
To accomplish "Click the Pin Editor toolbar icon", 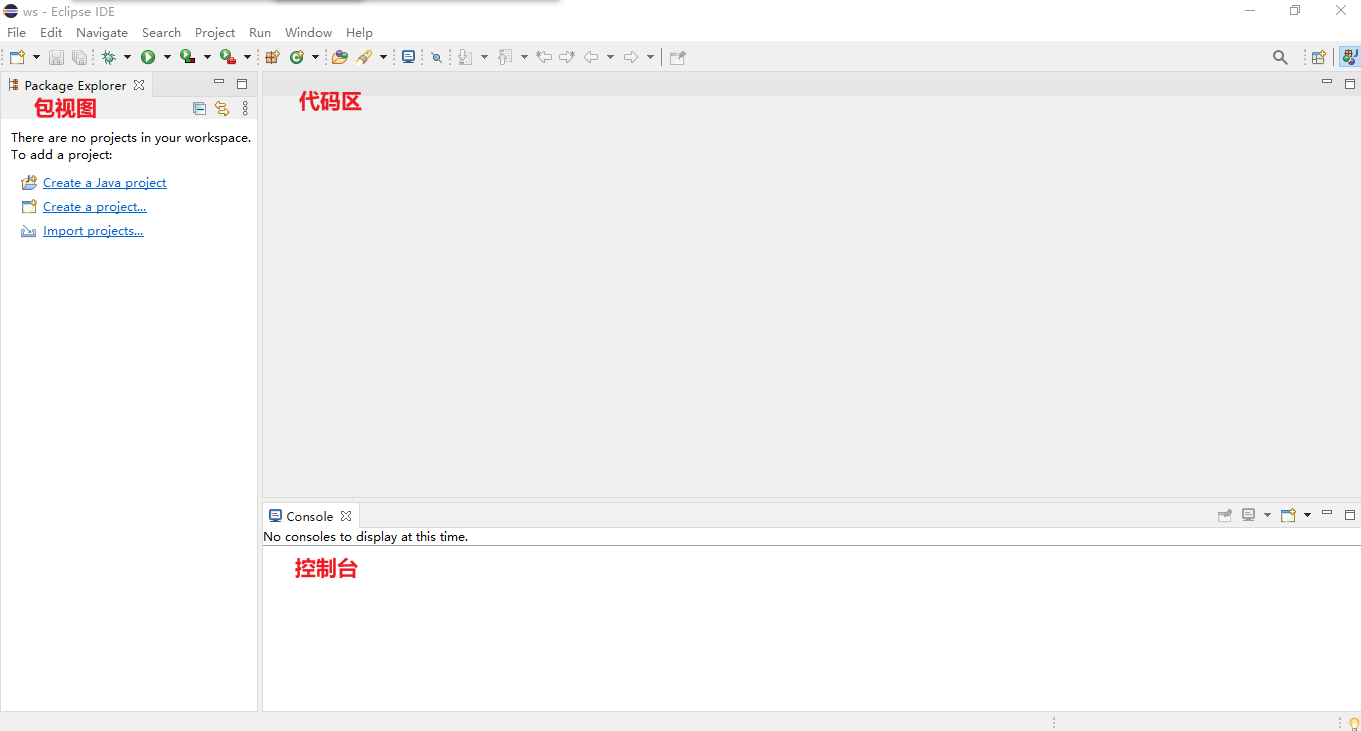I will (x=678, y=57).
